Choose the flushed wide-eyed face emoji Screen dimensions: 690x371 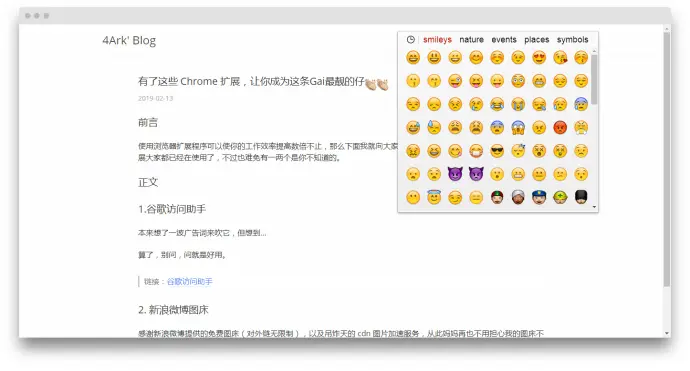518,81
